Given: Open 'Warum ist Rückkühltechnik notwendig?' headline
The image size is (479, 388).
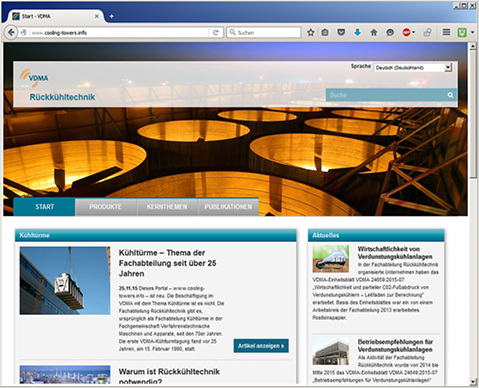Looking at the screenshot, I should point(169,376).
